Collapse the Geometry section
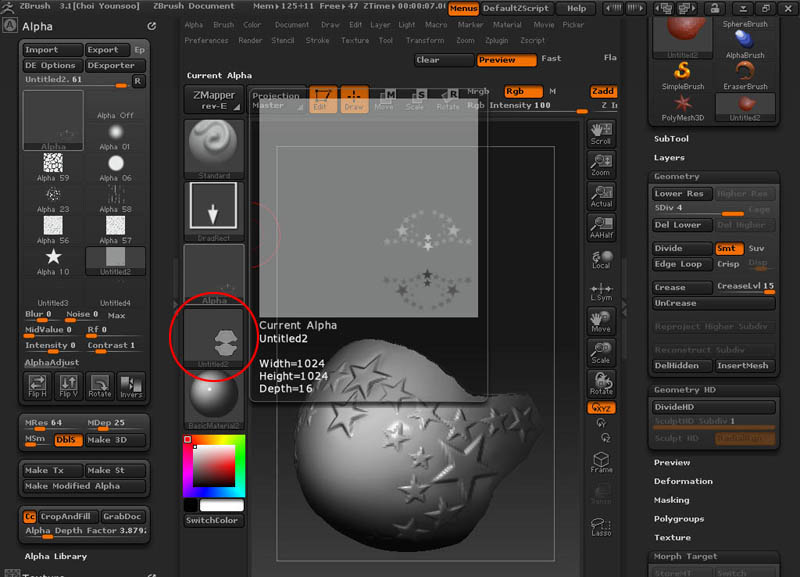The image size is (800, 577). click(677, 177)
